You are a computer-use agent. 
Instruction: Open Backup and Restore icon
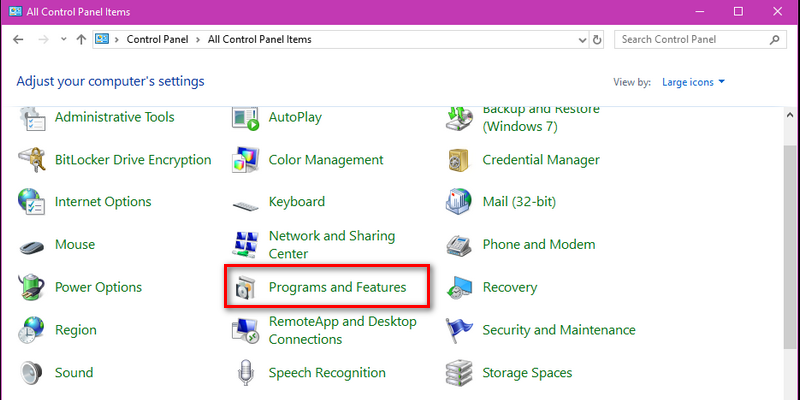point(460,118)
